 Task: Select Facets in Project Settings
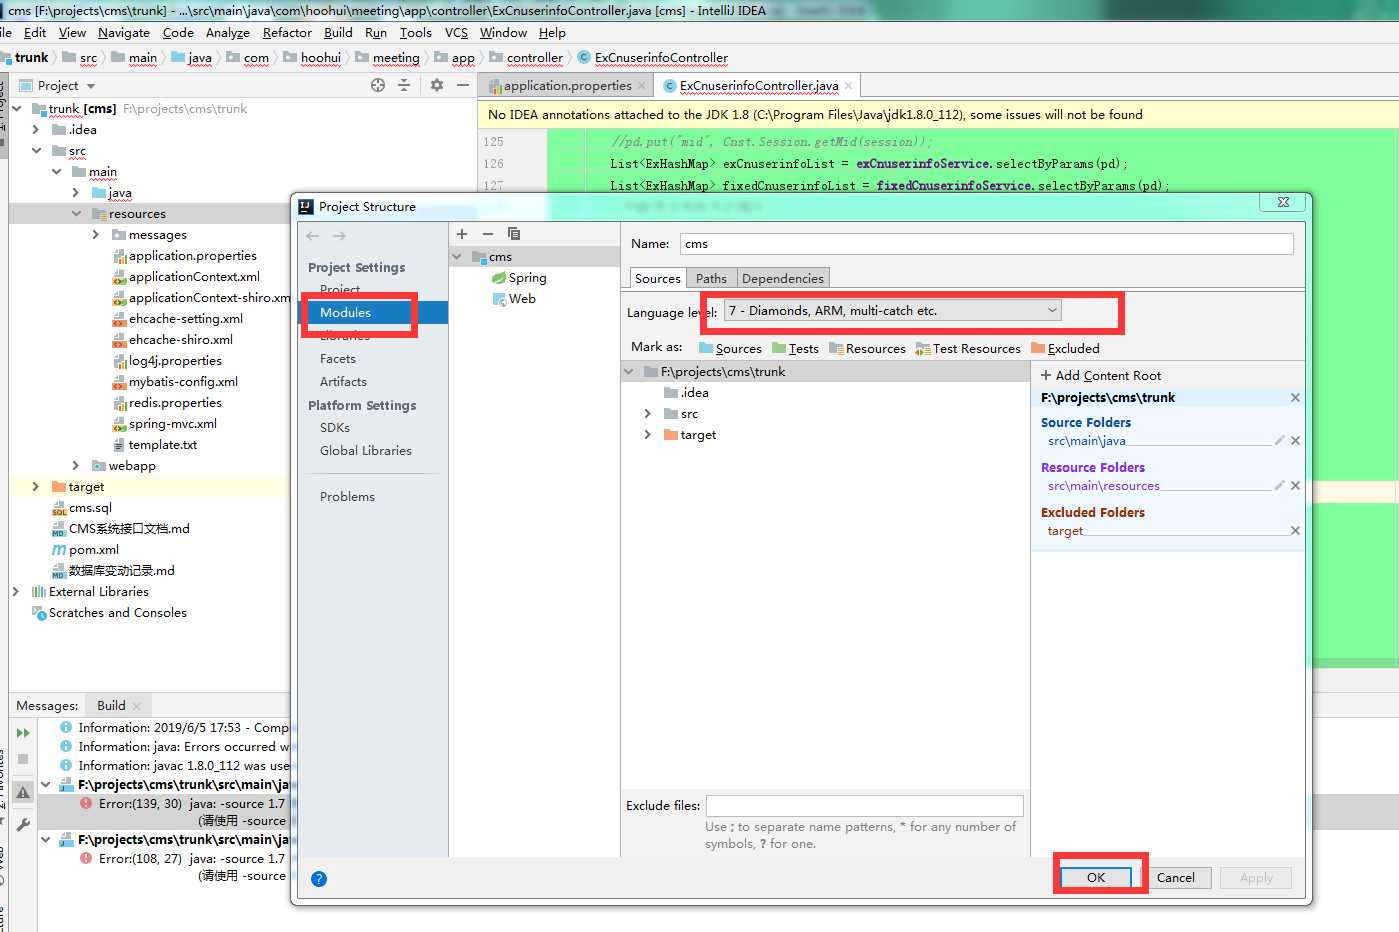coord(338,359)
